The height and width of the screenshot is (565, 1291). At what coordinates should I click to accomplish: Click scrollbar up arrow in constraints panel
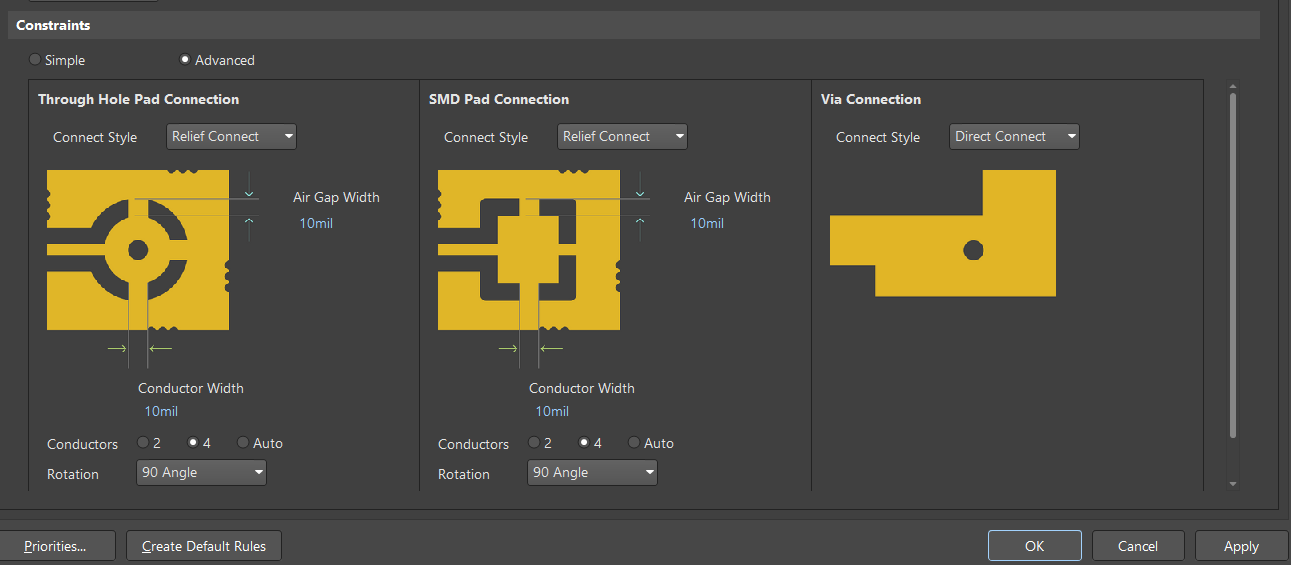point(1232,86)
